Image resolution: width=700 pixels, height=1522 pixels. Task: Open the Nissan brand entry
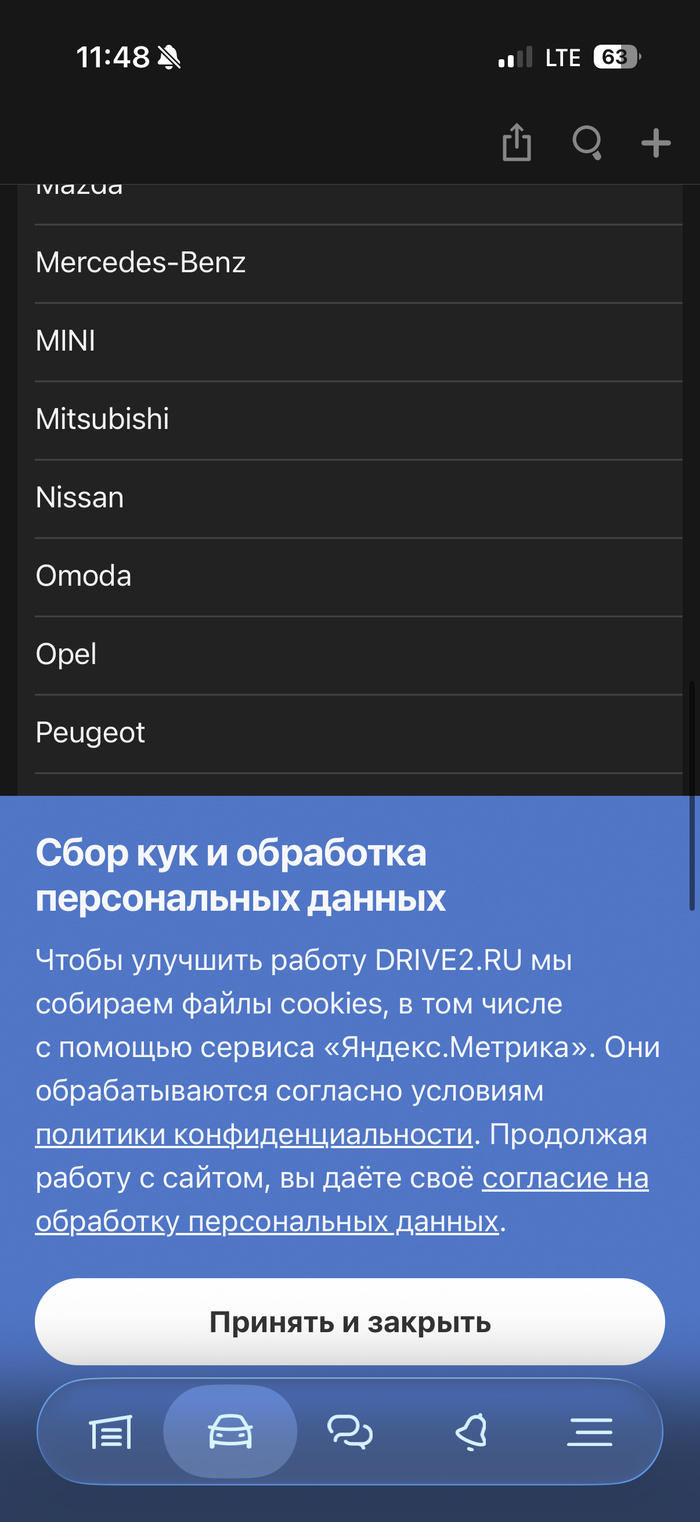click(80, 497)
